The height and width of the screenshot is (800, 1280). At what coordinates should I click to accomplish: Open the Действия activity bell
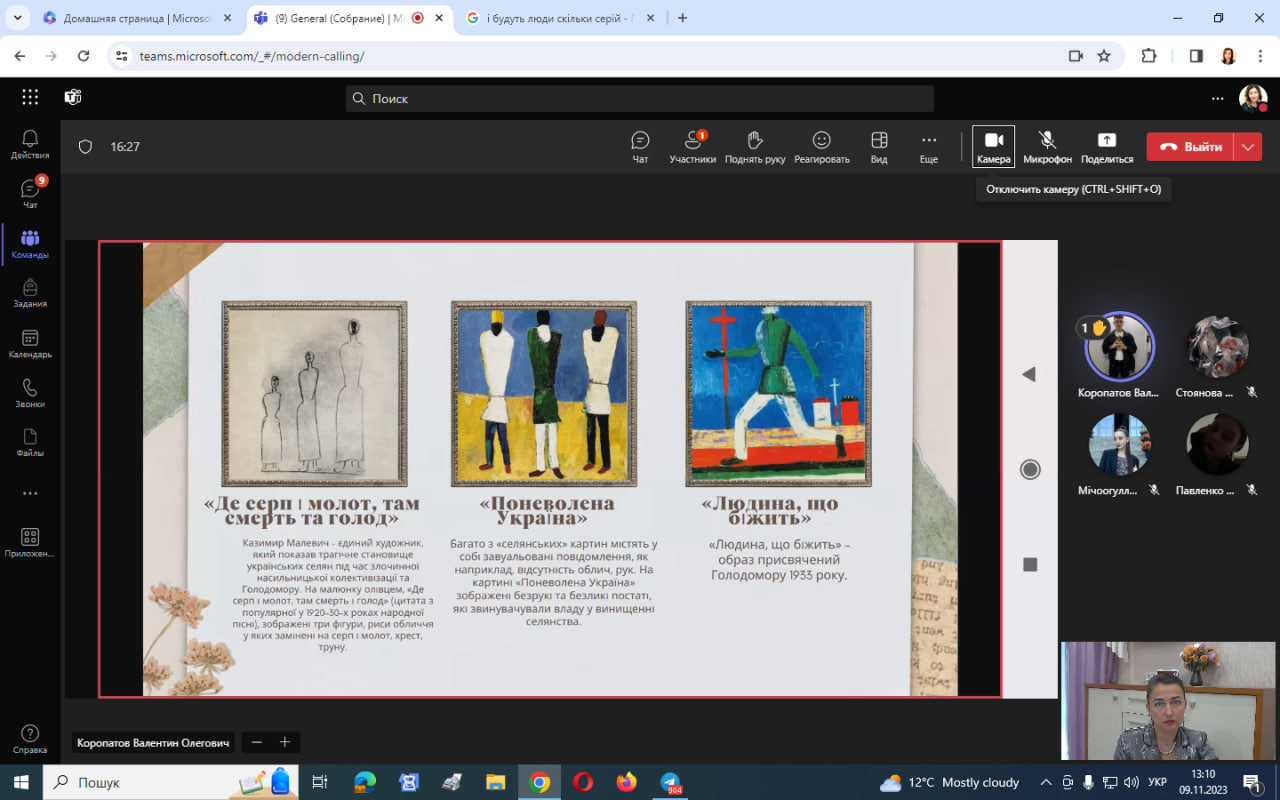[30, 144]
